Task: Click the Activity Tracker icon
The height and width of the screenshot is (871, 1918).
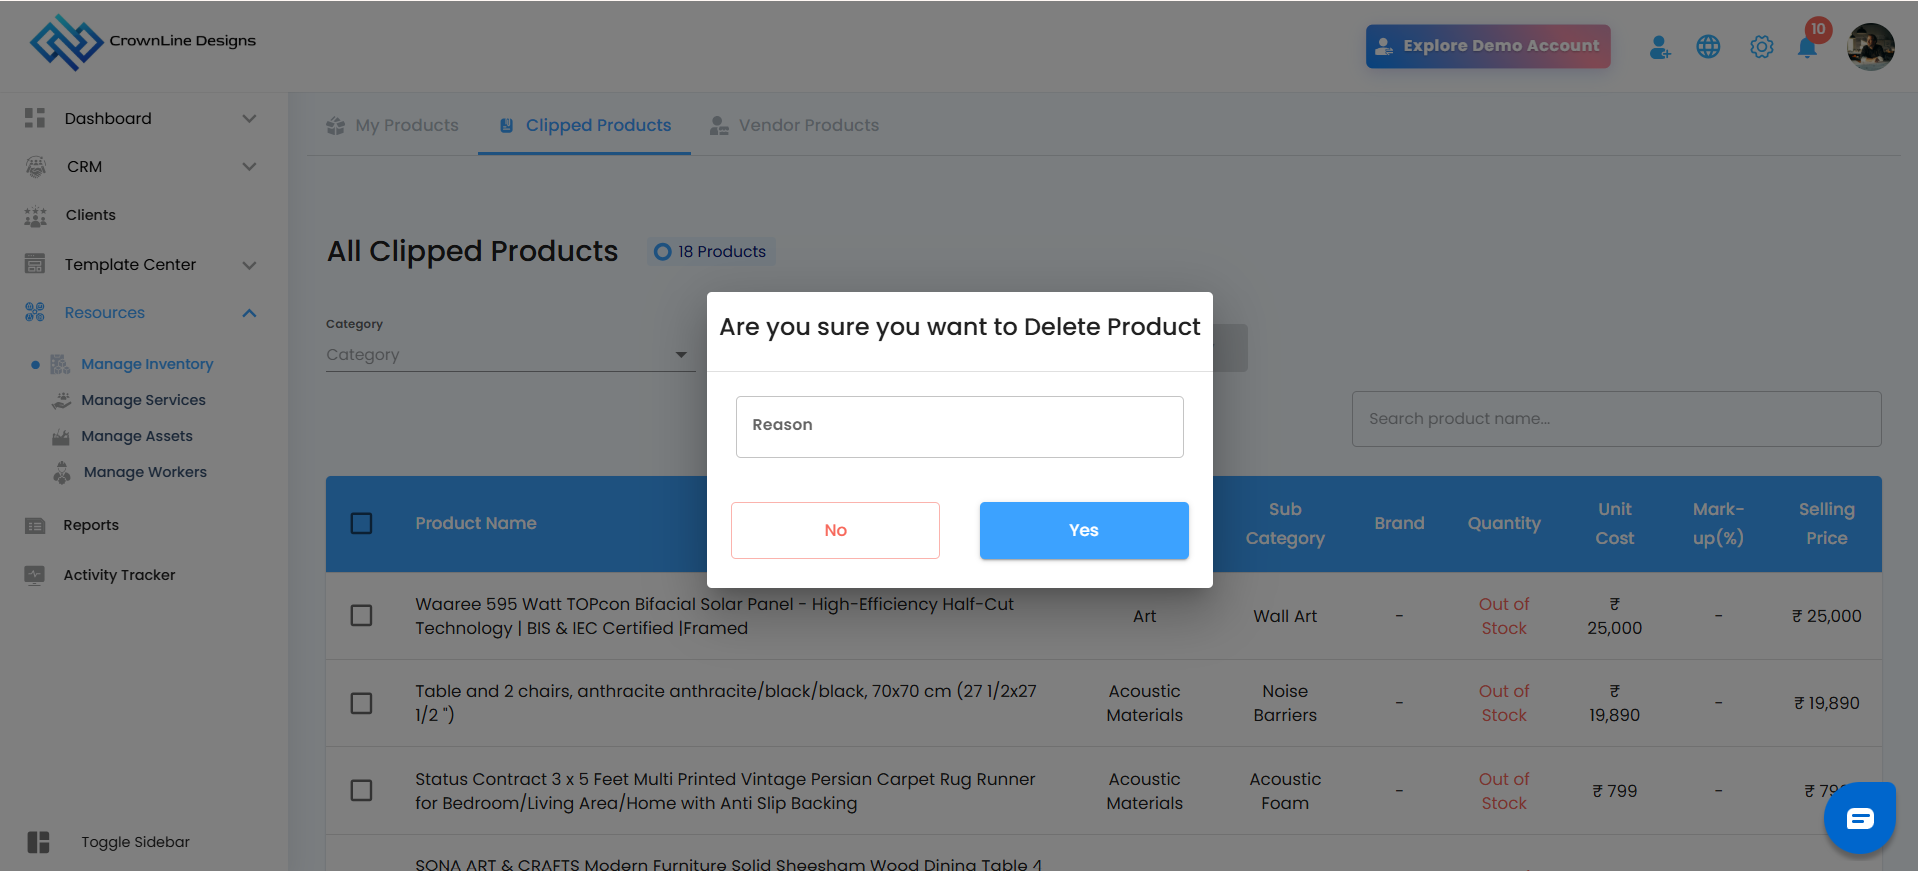Action: pyautogui.click(x=35, y=575)
